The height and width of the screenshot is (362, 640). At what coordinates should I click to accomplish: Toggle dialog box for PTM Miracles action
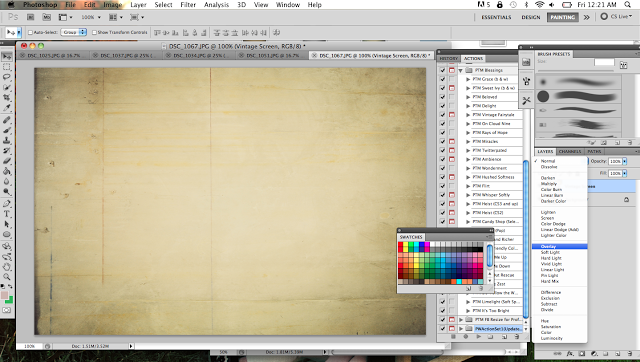coord(452,141)
